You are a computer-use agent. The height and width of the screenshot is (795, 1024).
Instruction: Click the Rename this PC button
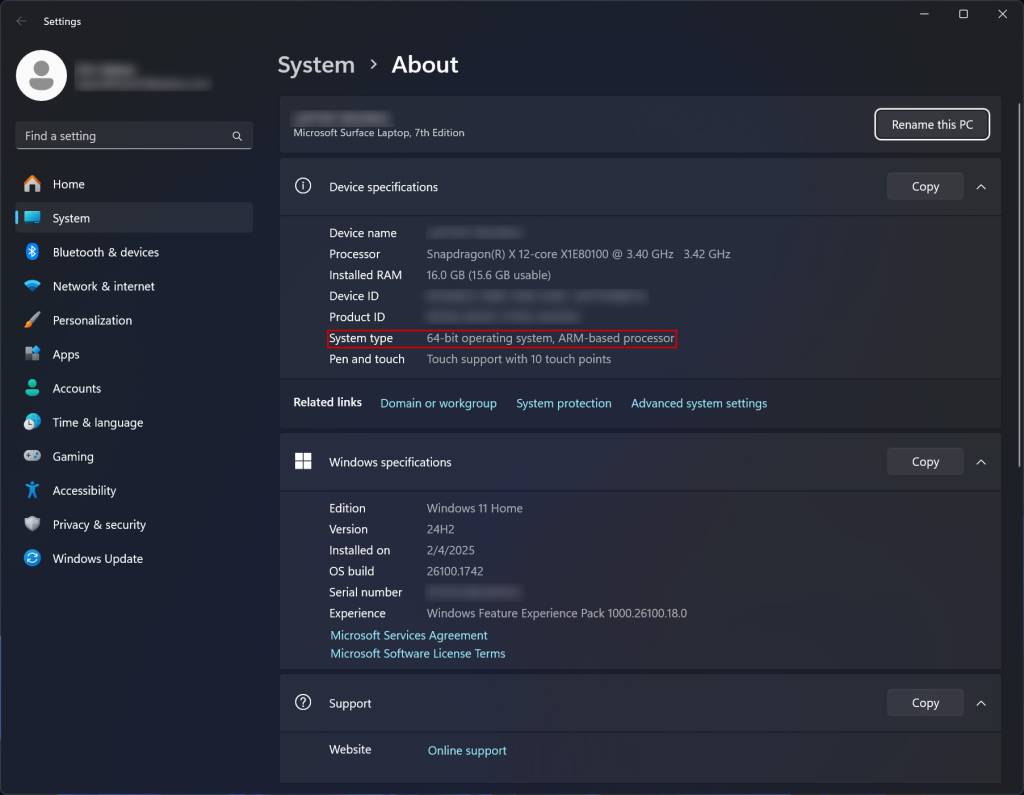932,124
